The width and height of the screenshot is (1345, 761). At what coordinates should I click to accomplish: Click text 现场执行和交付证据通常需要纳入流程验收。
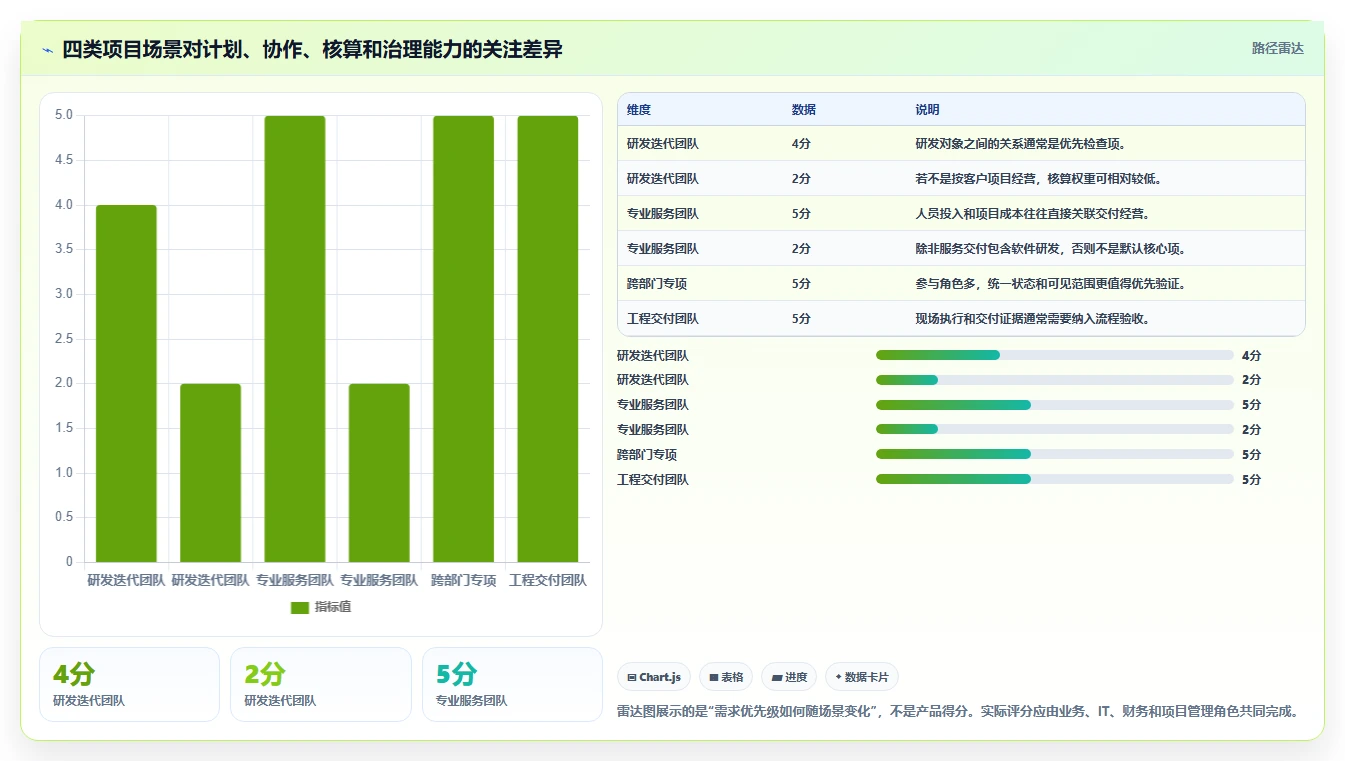pos(1033,319)
